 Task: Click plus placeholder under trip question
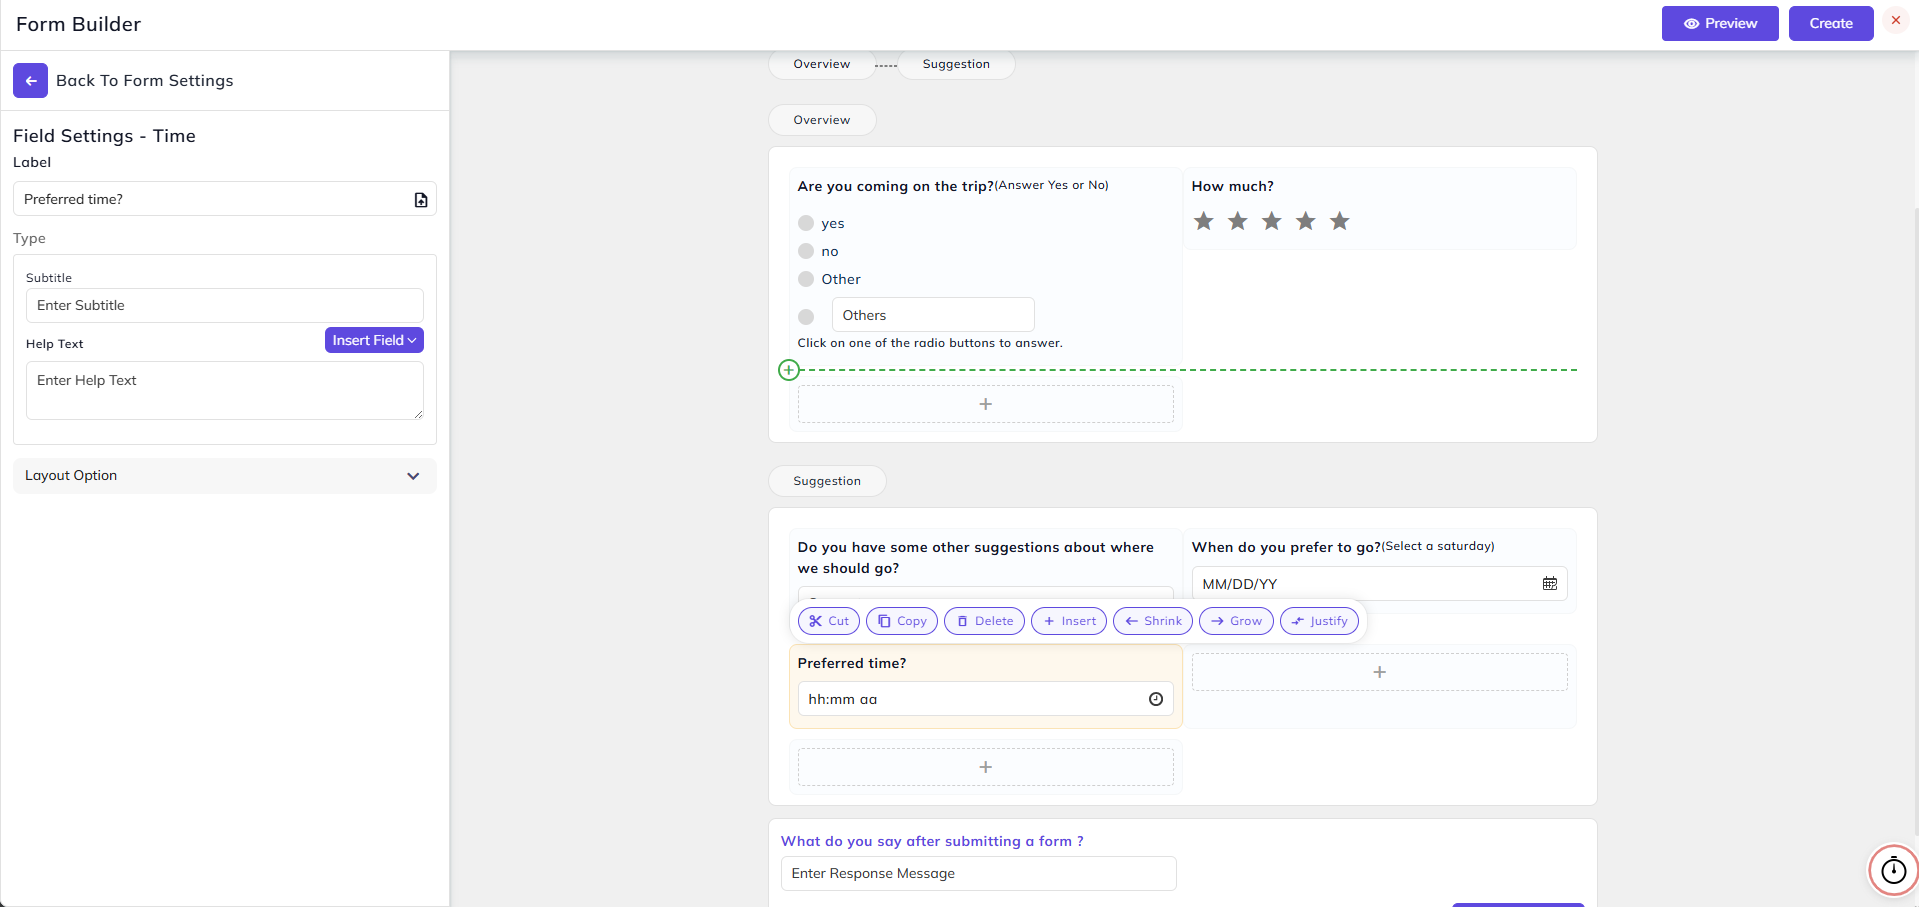tap(986, 404)
